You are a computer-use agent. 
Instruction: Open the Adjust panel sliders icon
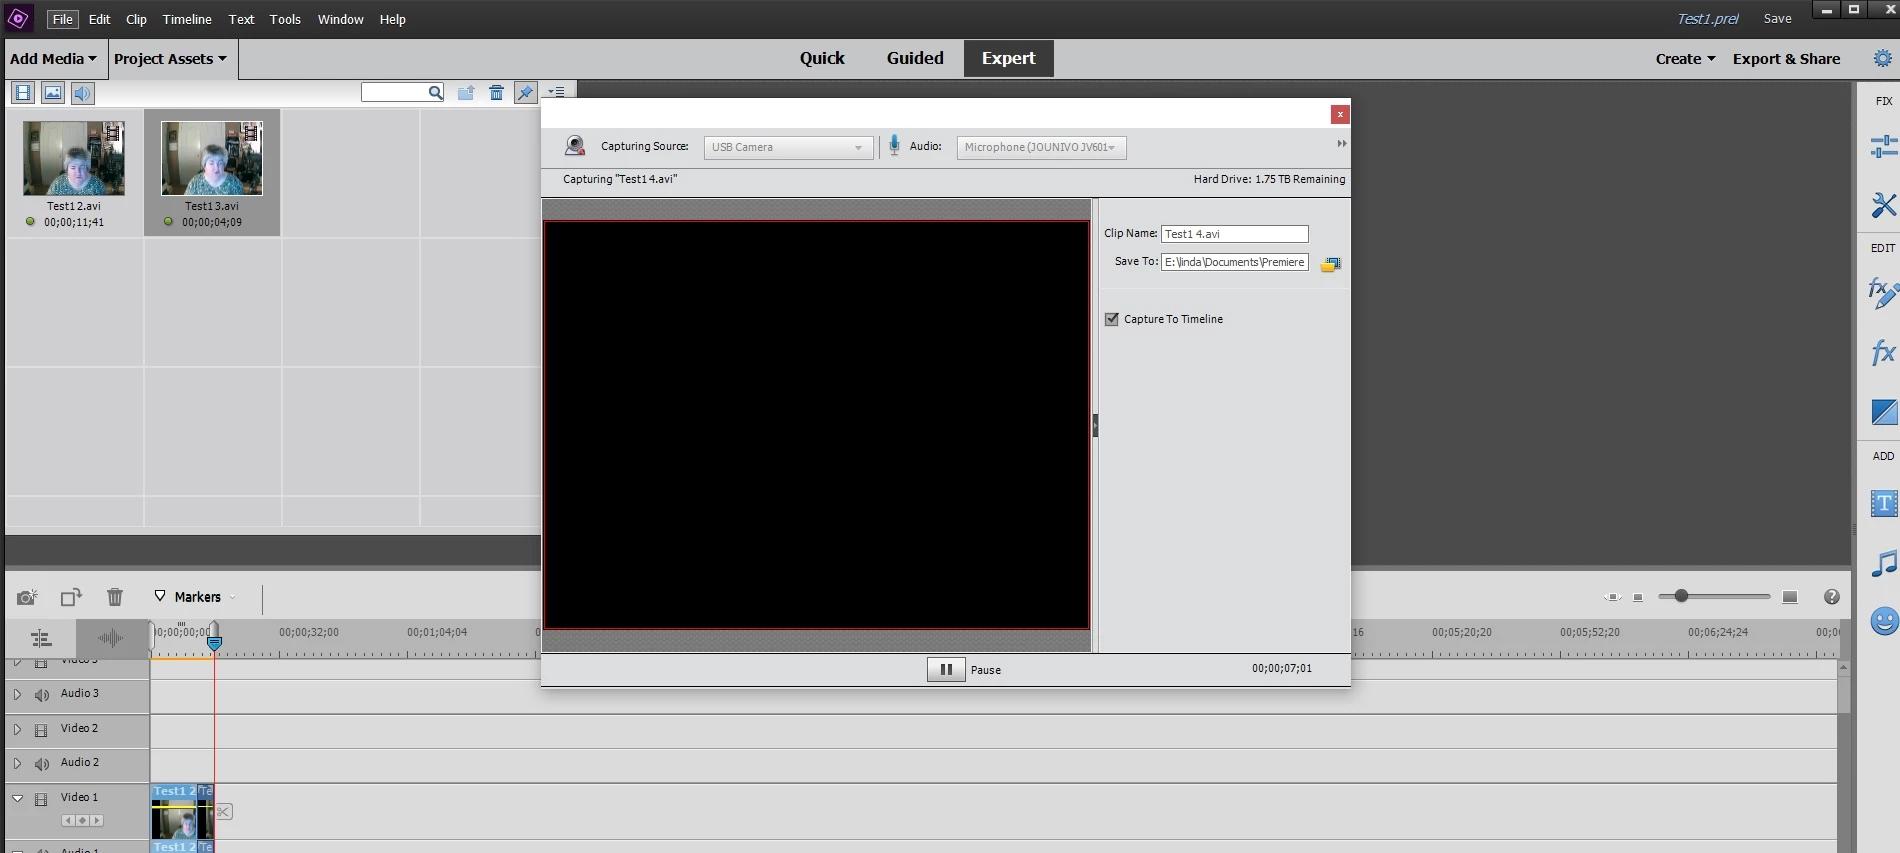click(x=1883, y=146)
